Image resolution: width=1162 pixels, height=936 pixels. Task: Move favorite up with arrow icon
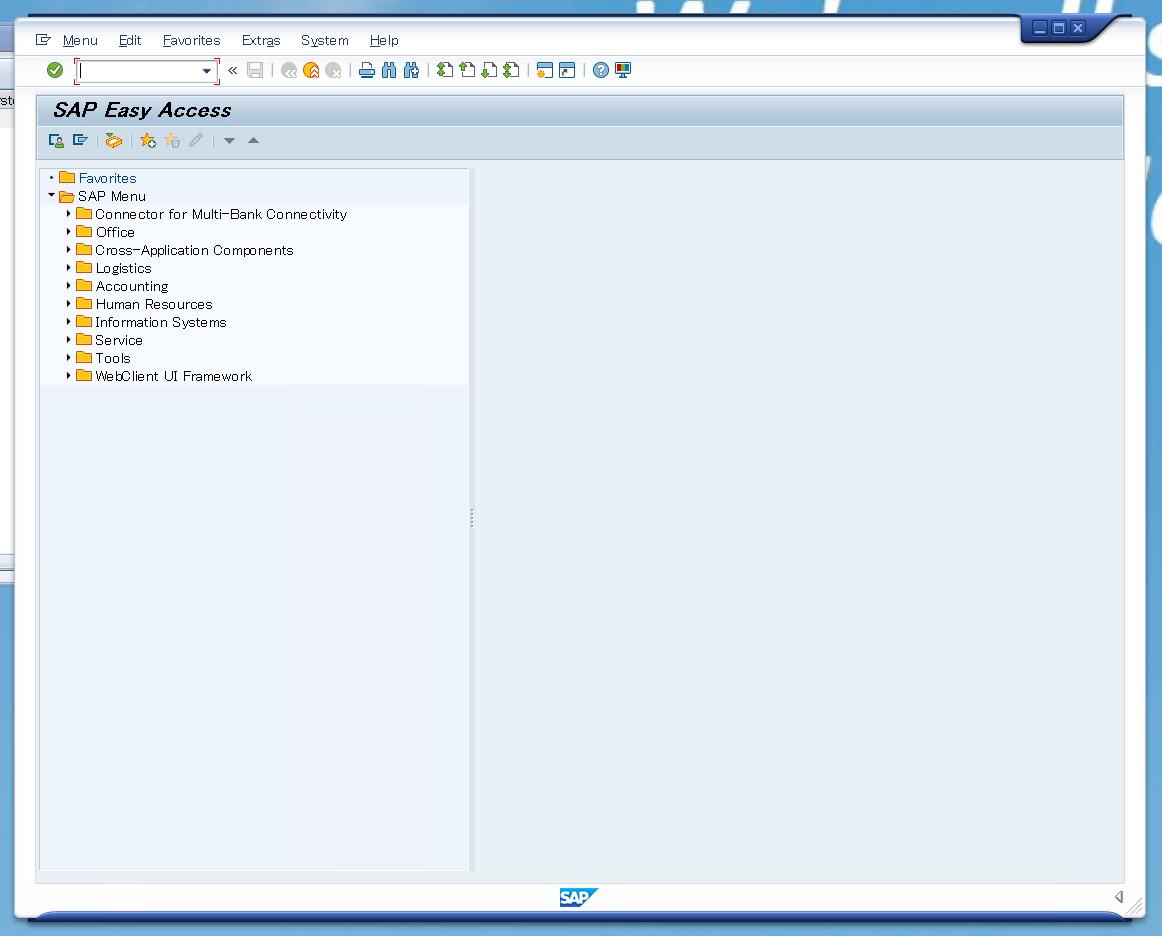253,141
